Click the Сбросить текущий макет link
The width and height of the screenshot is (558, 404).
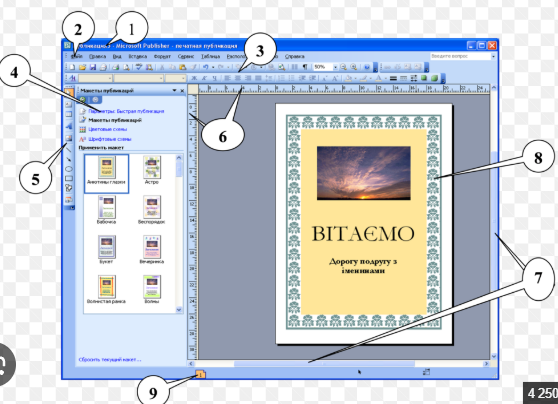pos(110,360)
